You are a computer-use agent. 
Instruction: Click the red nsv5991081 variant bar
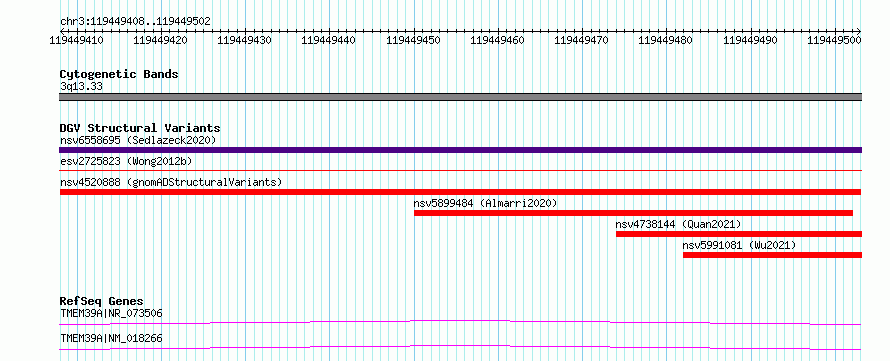click(773, 255)
